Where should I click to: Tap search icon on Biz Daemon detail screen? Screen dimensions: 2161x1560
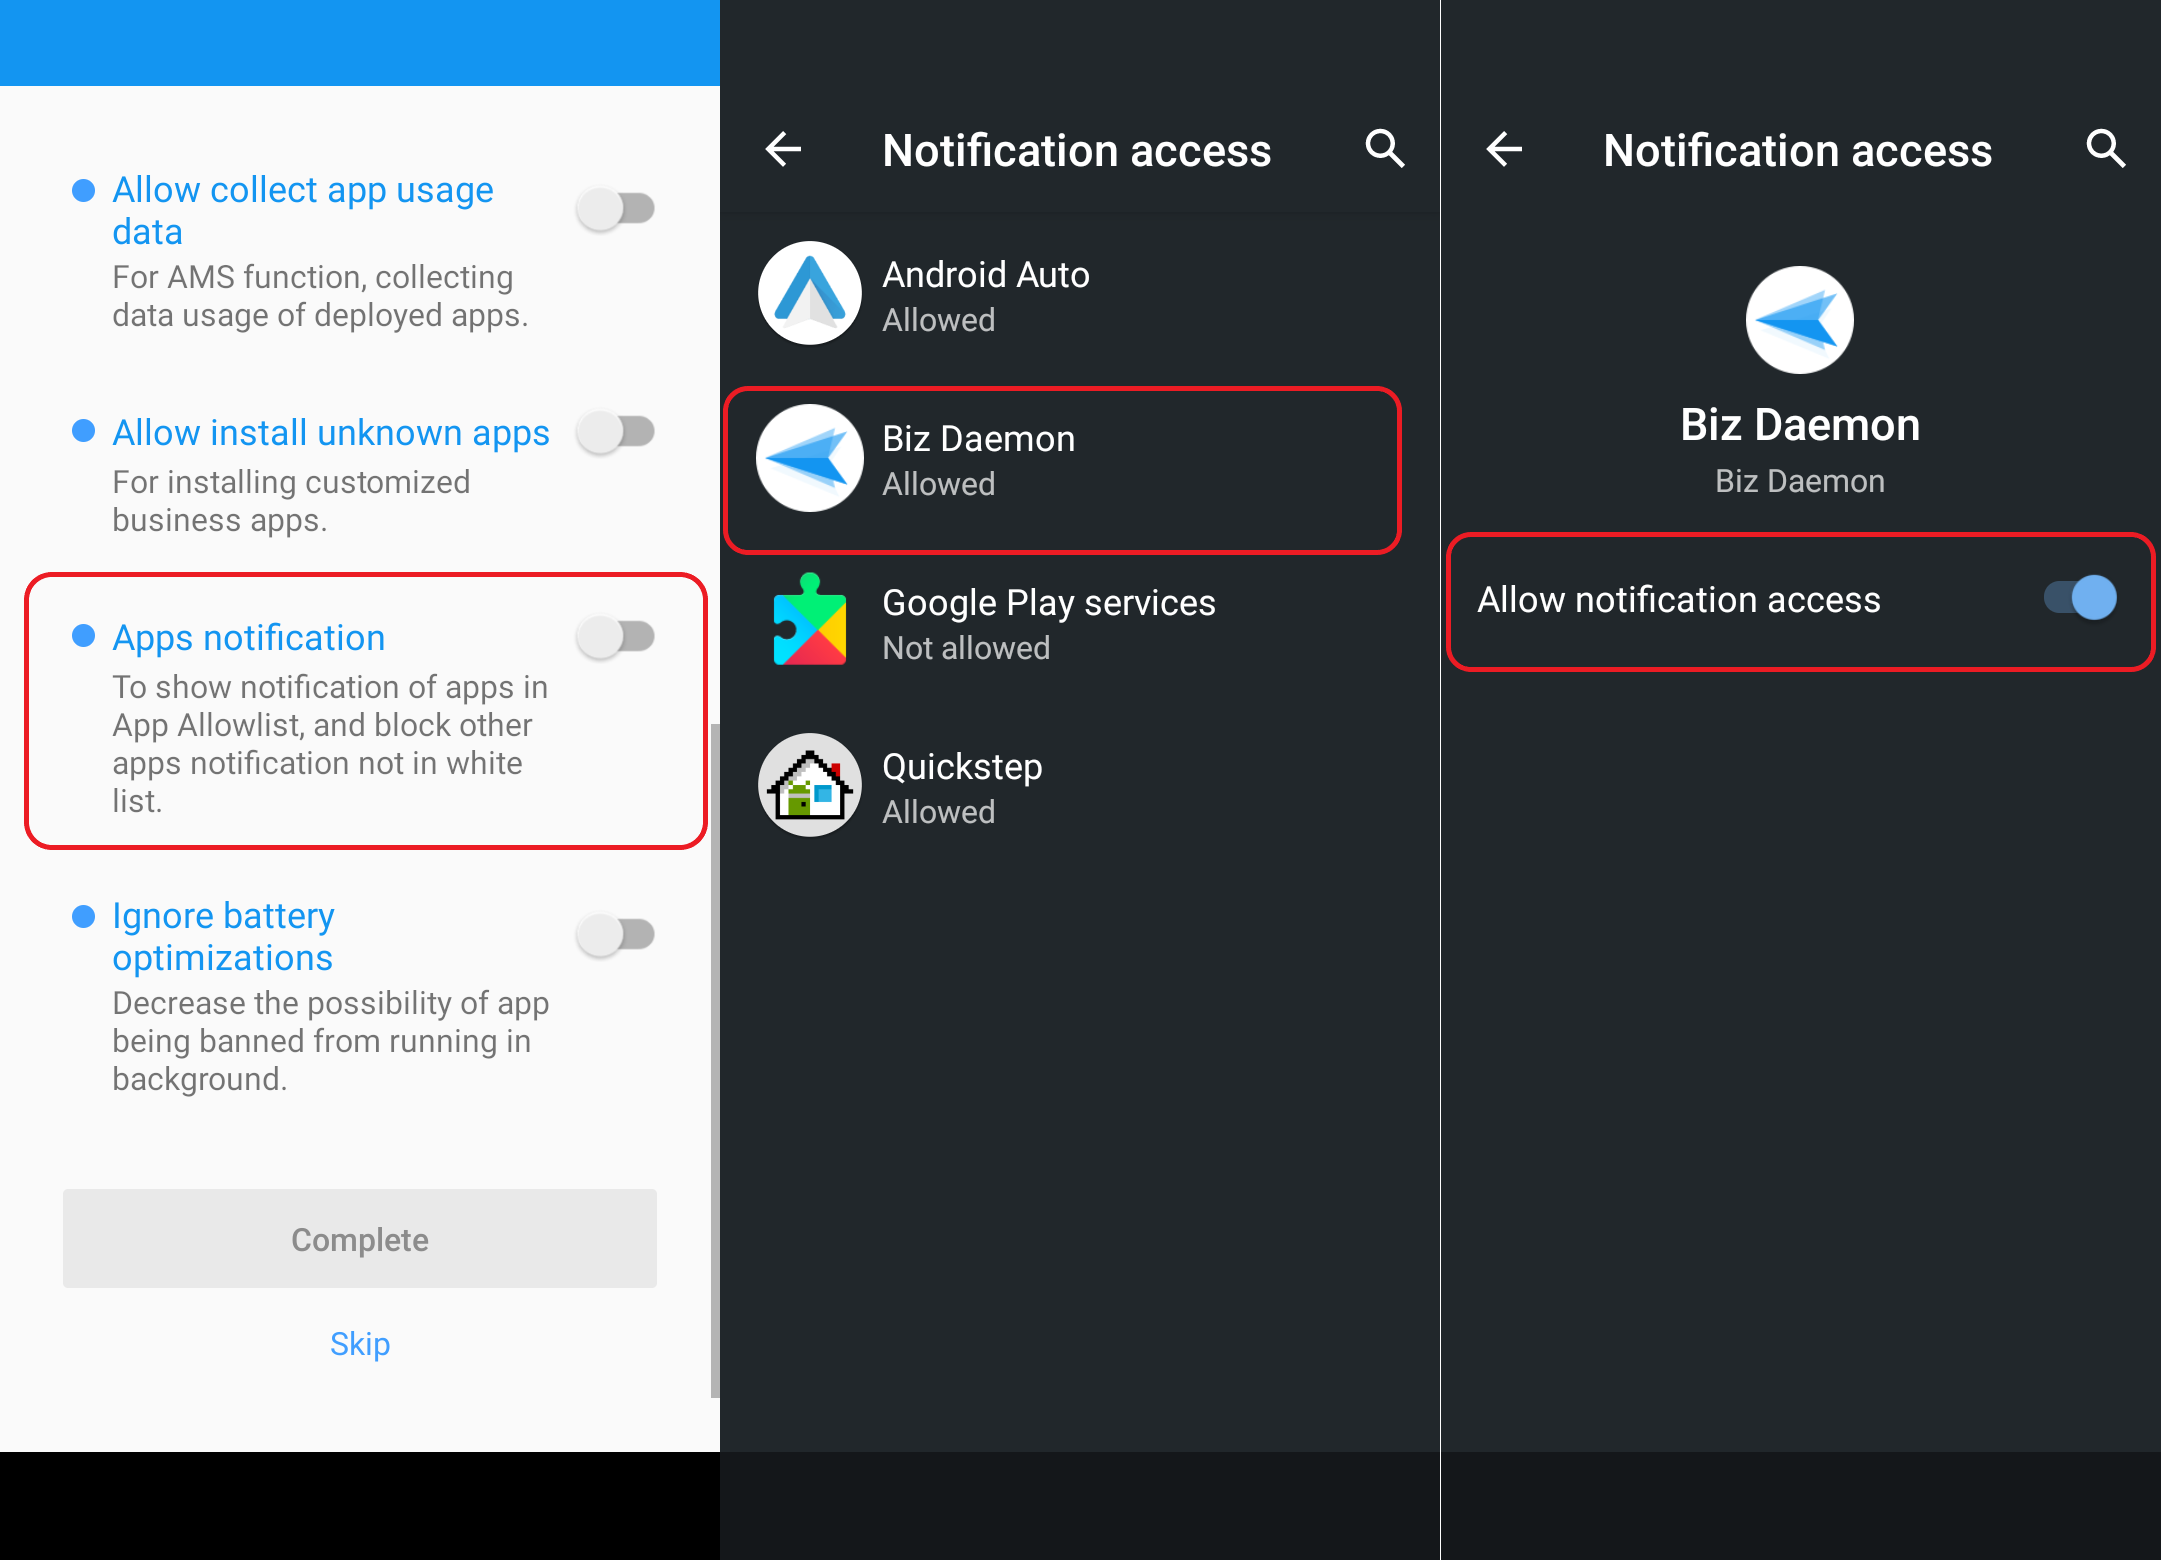[2105, 149]
